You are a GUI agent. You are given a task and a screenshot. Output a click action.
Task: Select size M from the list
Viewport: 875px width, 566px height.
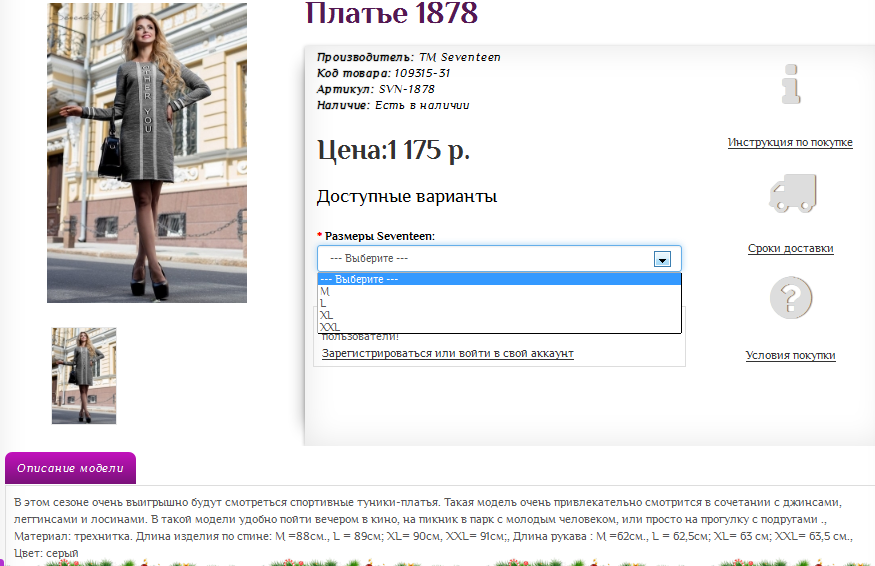click(x=324, y=291)
